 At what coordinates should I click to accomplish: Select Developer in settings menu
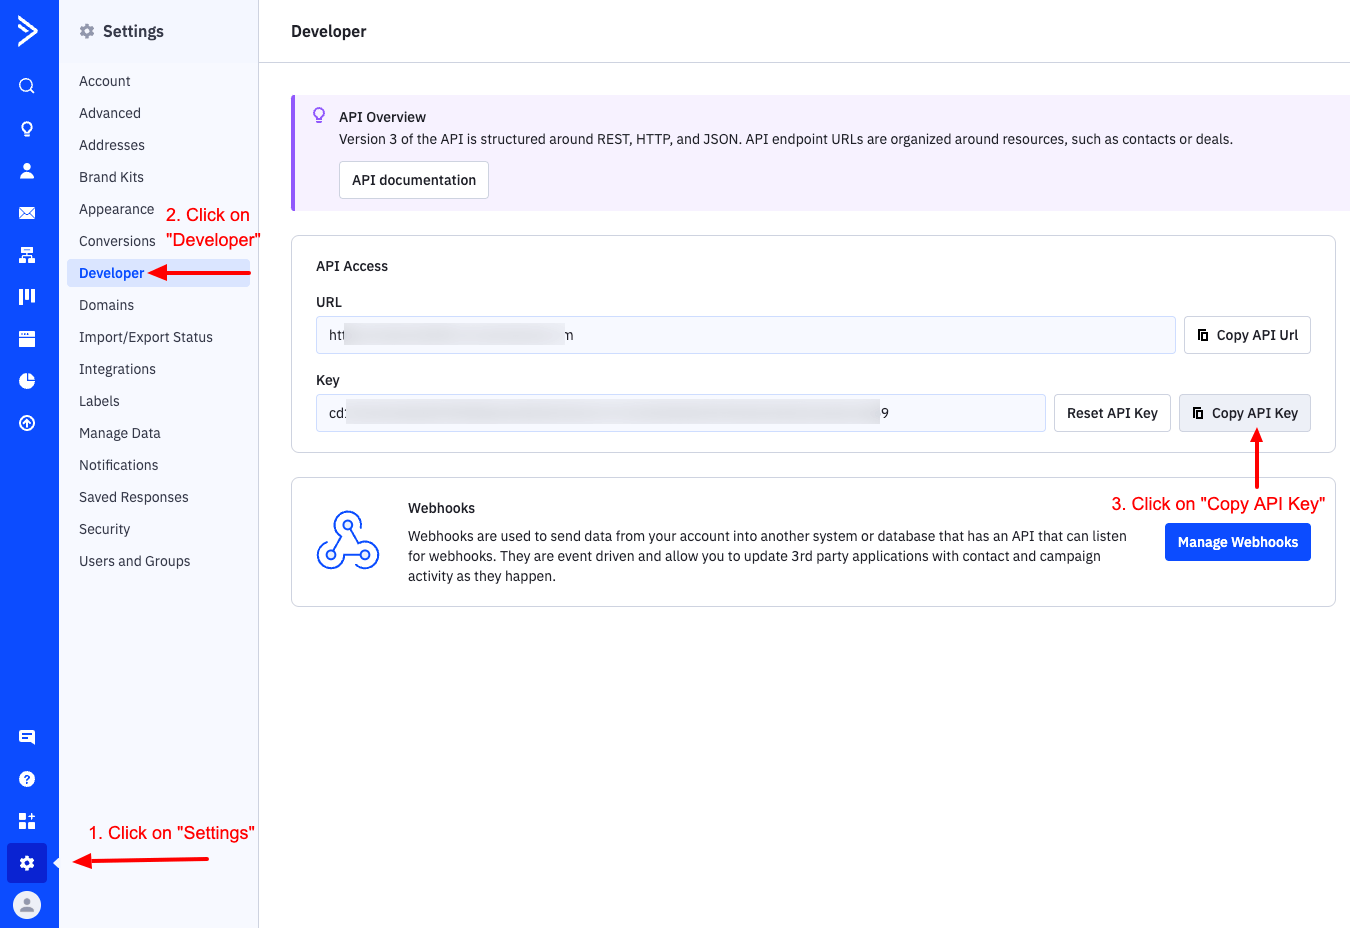point(158,273)
